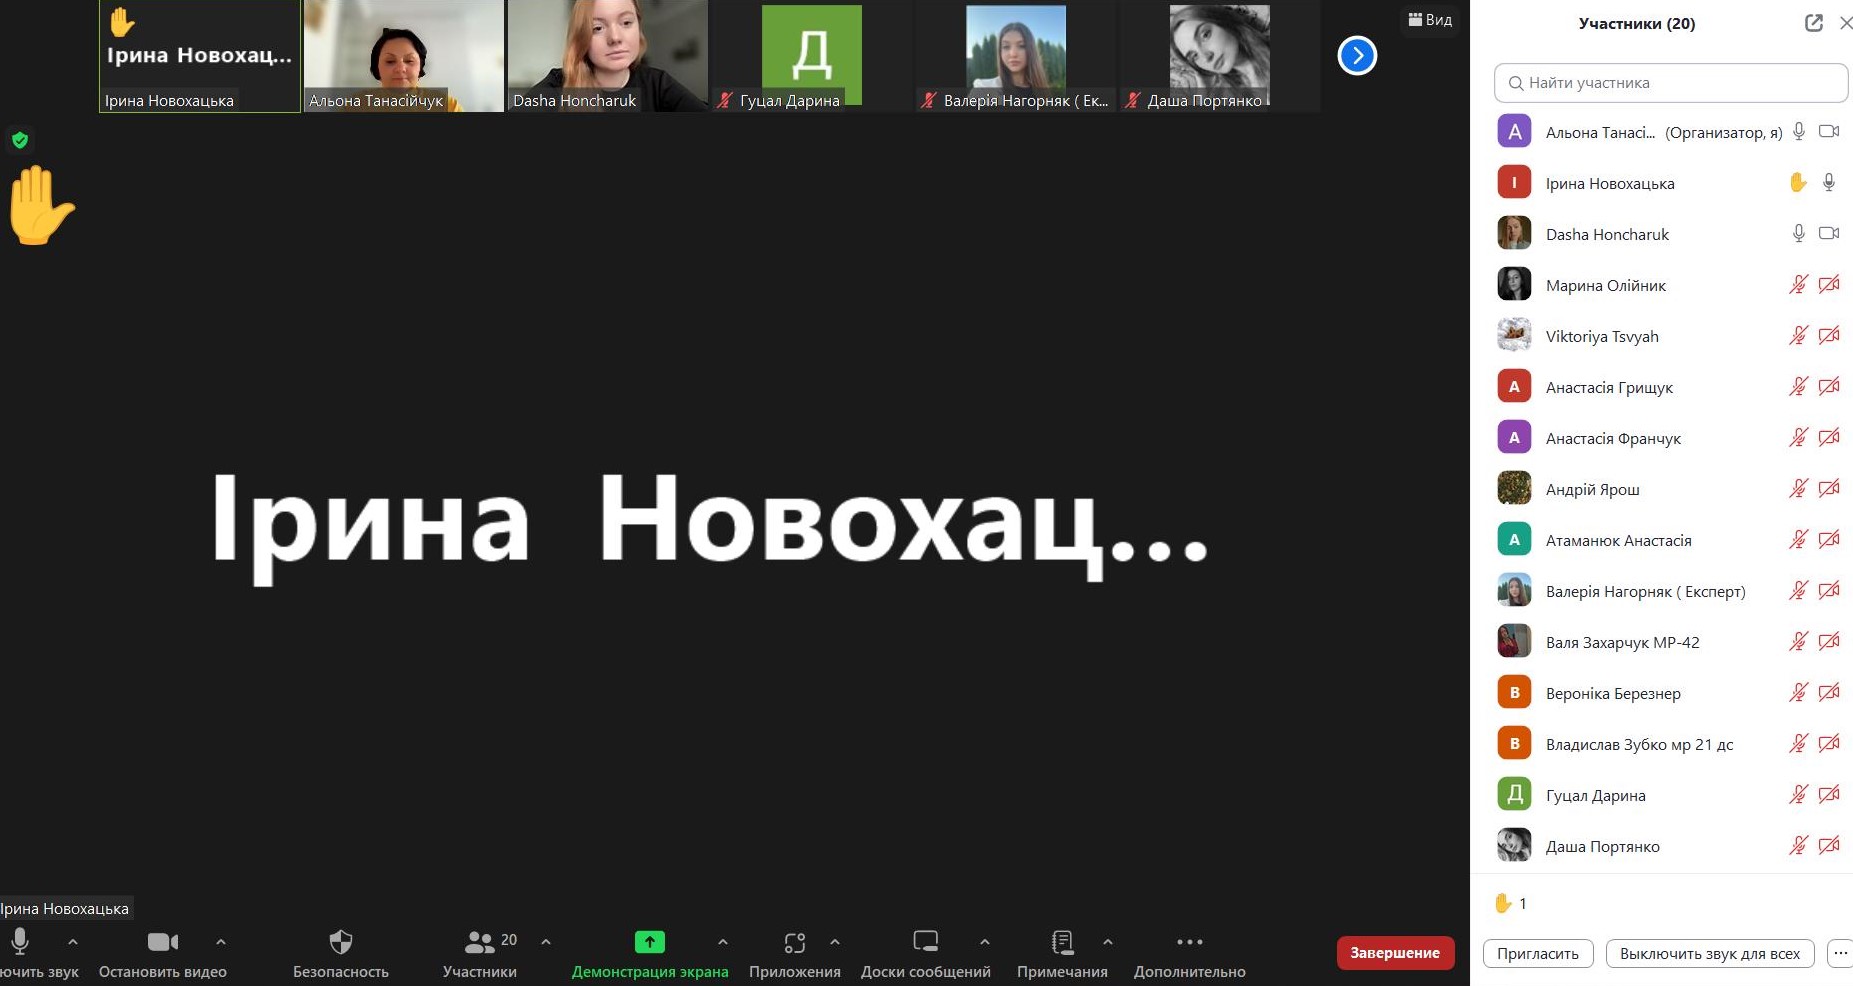This screenshot has height=986, width=1853.
Task: Click the green Share Screen icon
Action: point(649,942)
